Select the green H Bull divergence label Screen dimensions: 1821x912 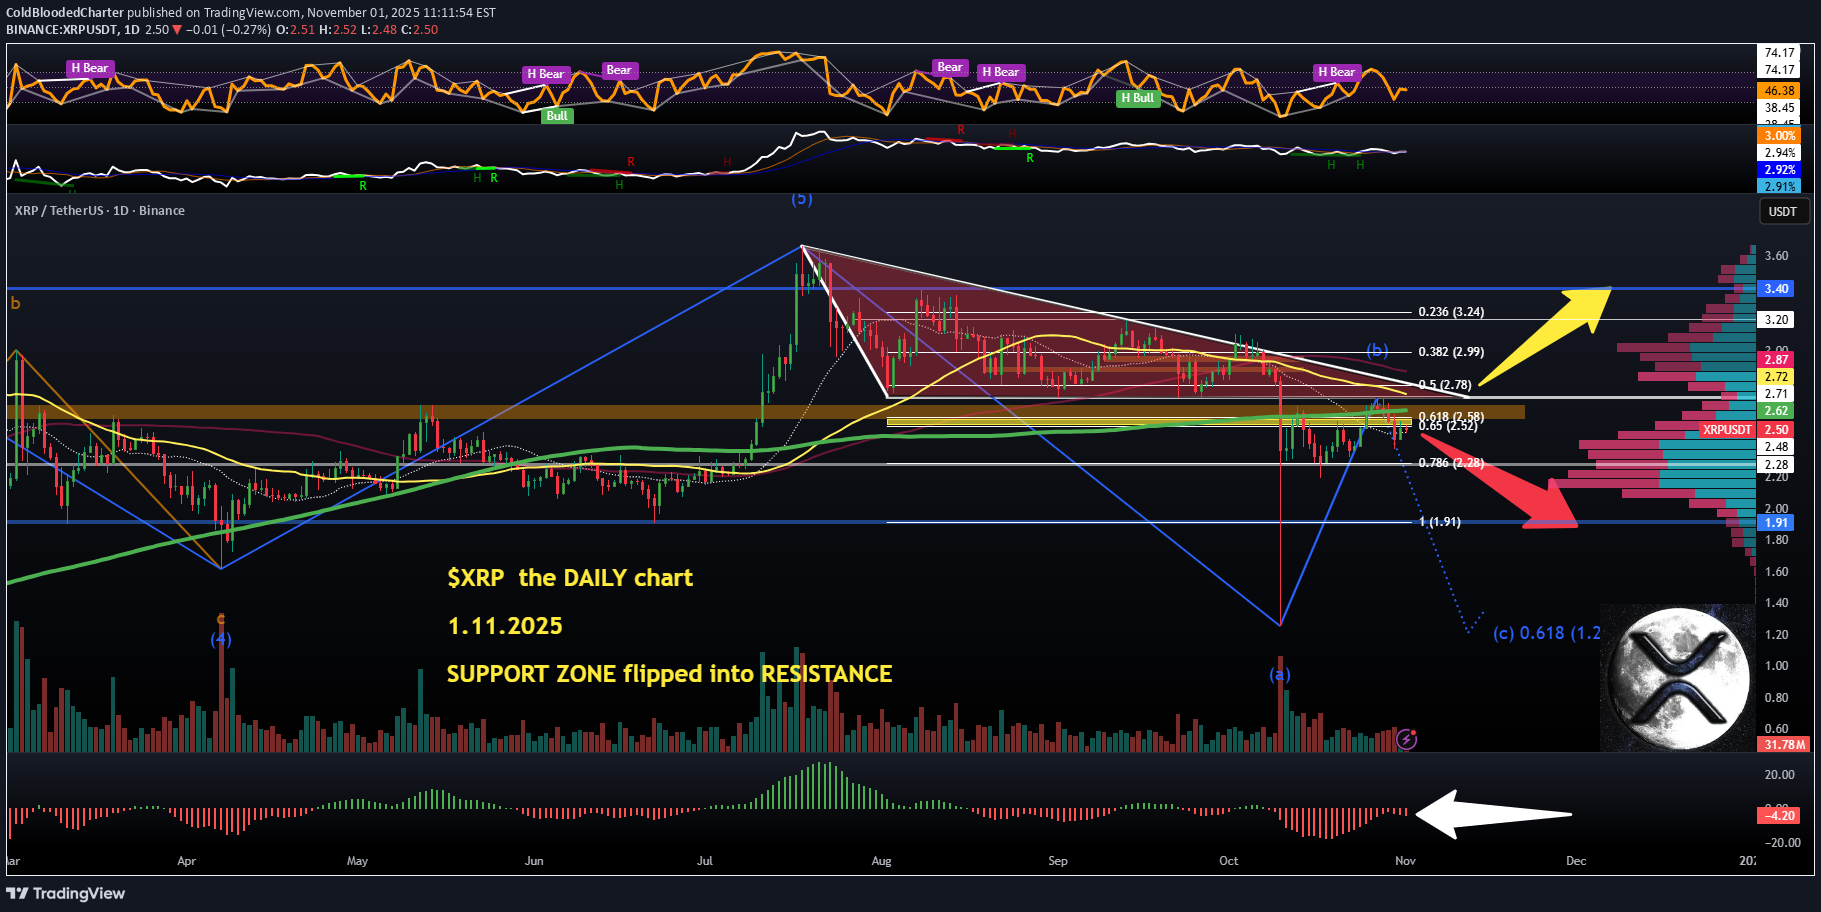click(x=1137, y=98)
